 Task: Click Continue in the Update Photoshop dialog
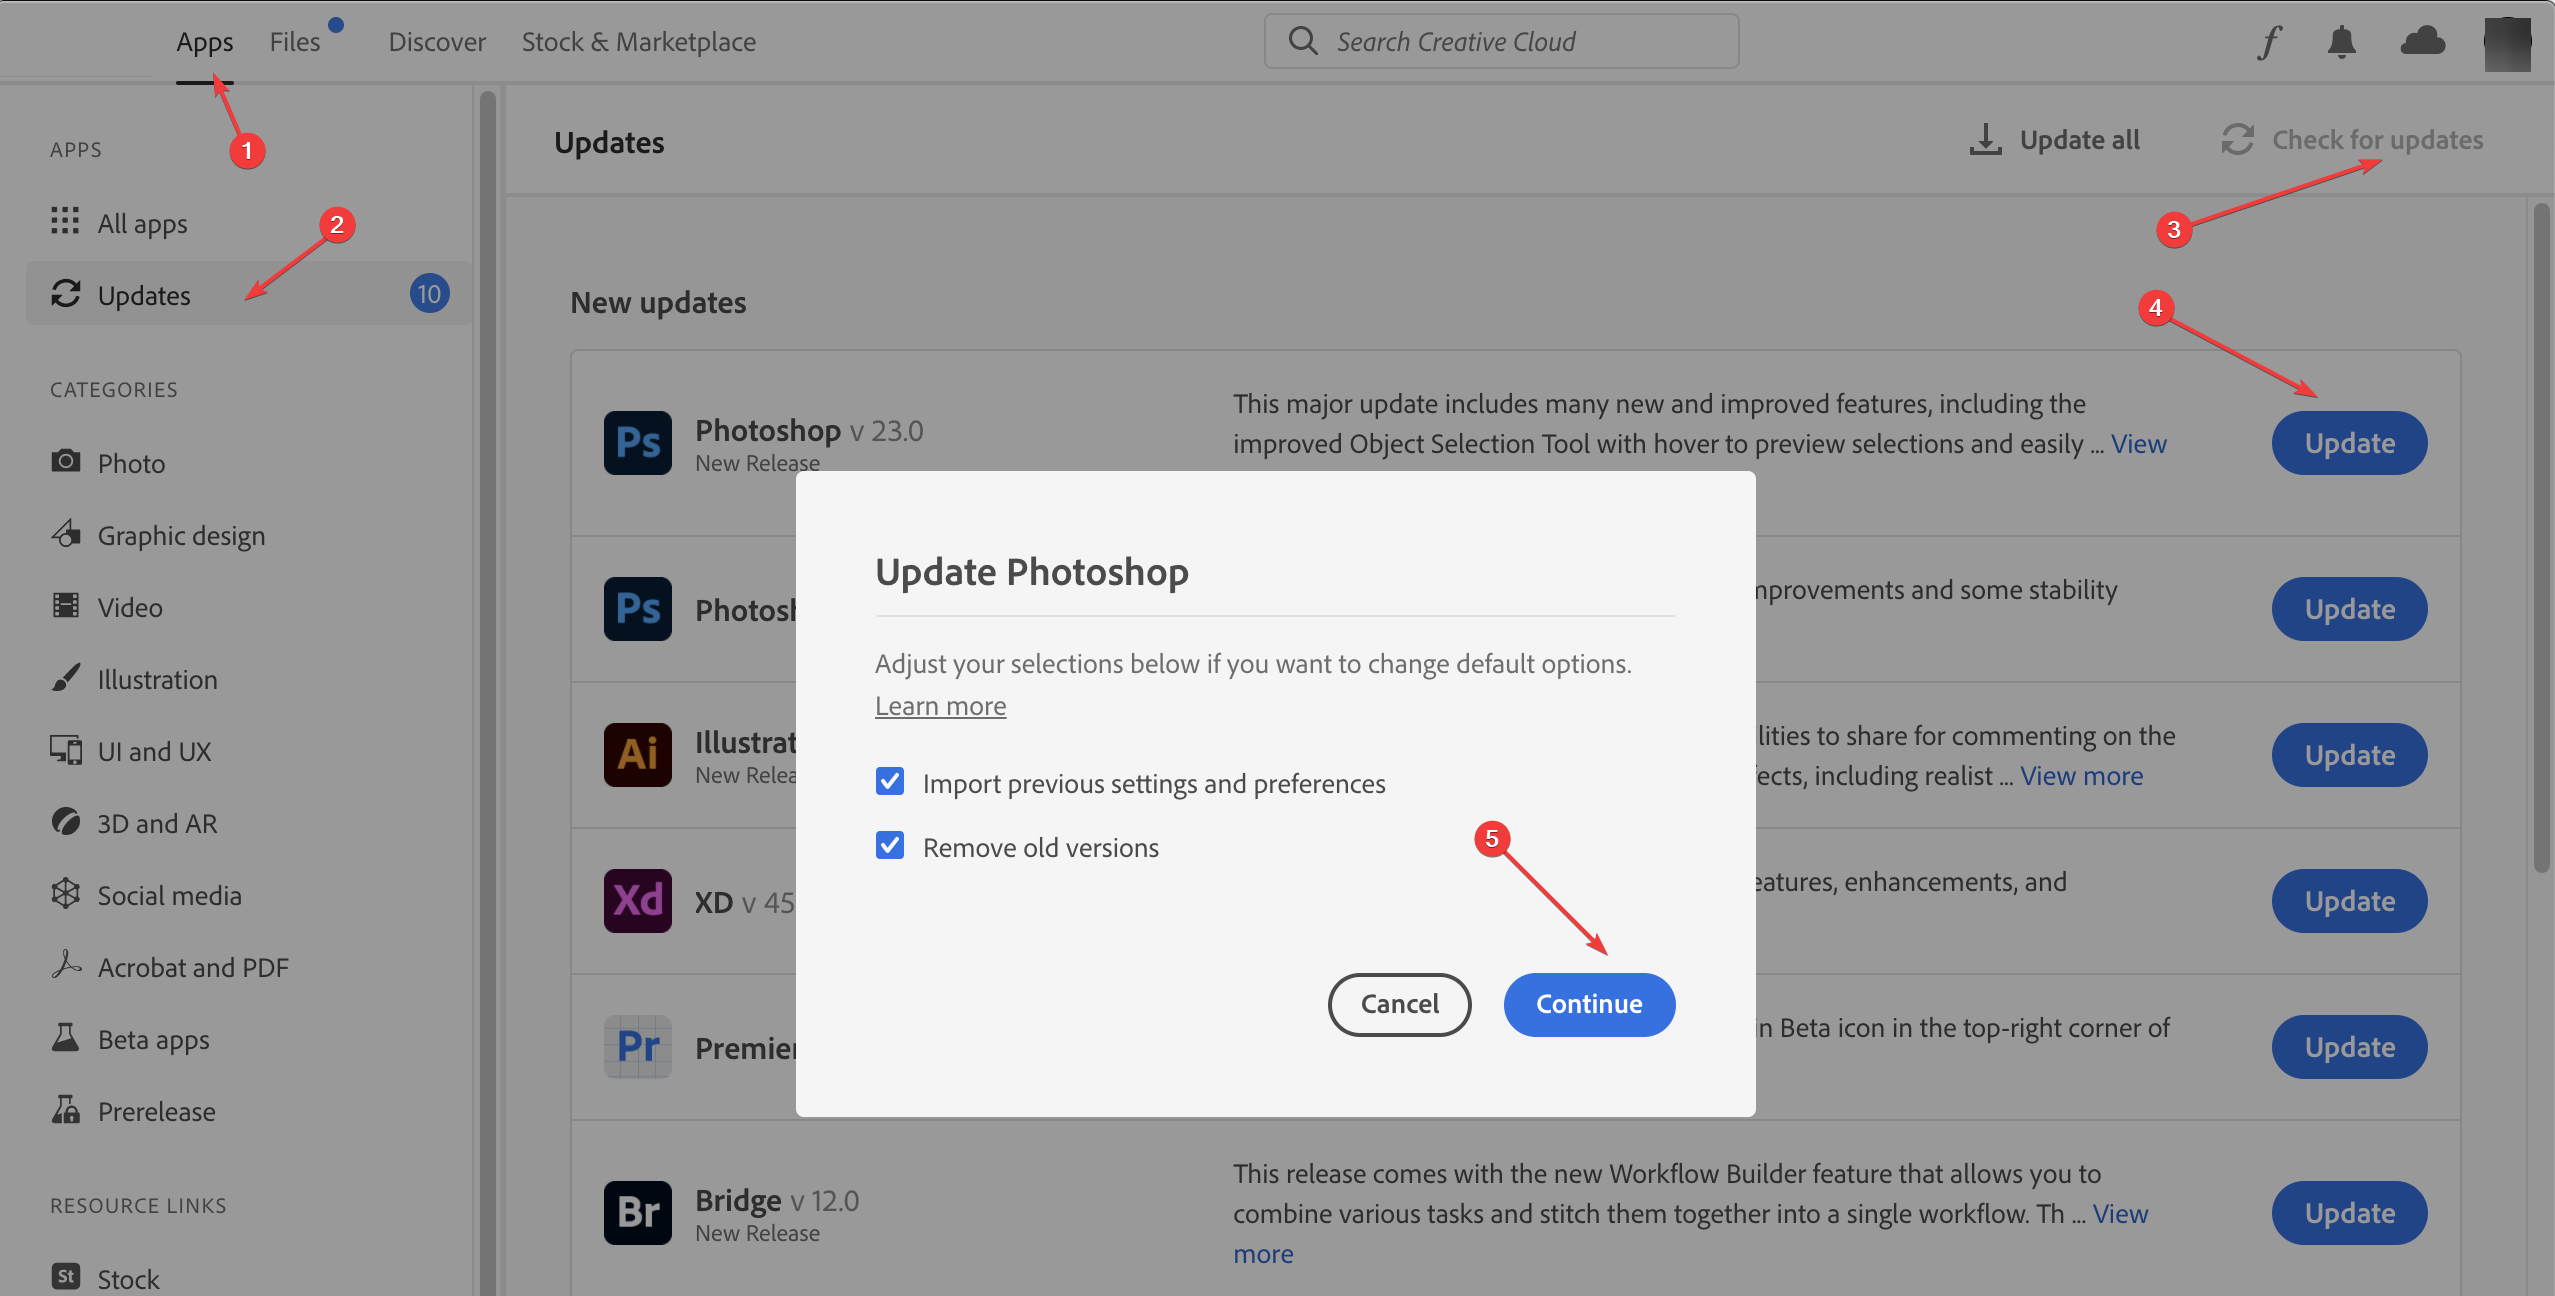(1589, 1004)
